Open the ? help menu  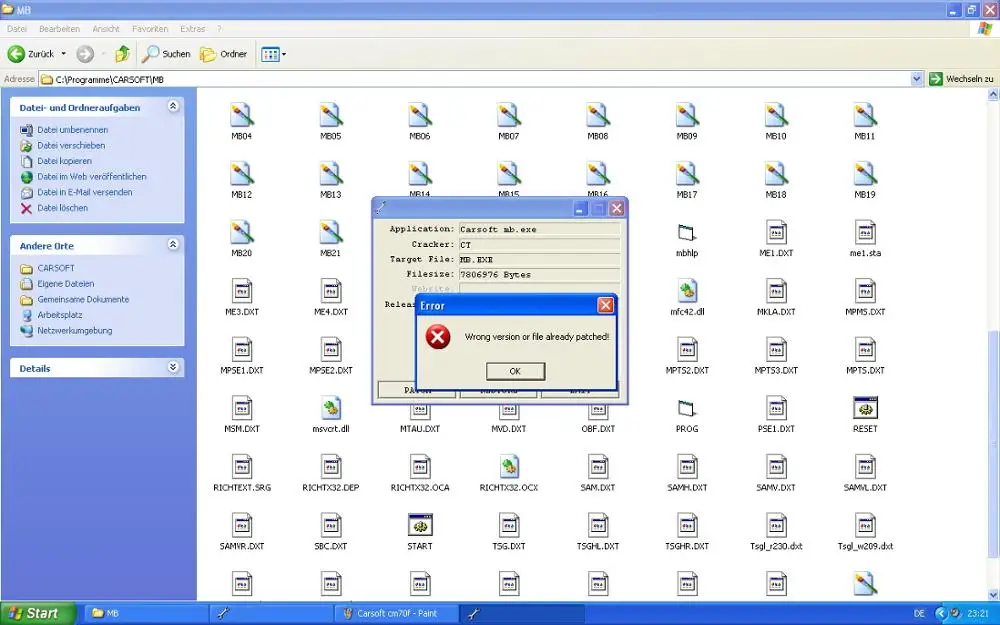click(219, 29)
